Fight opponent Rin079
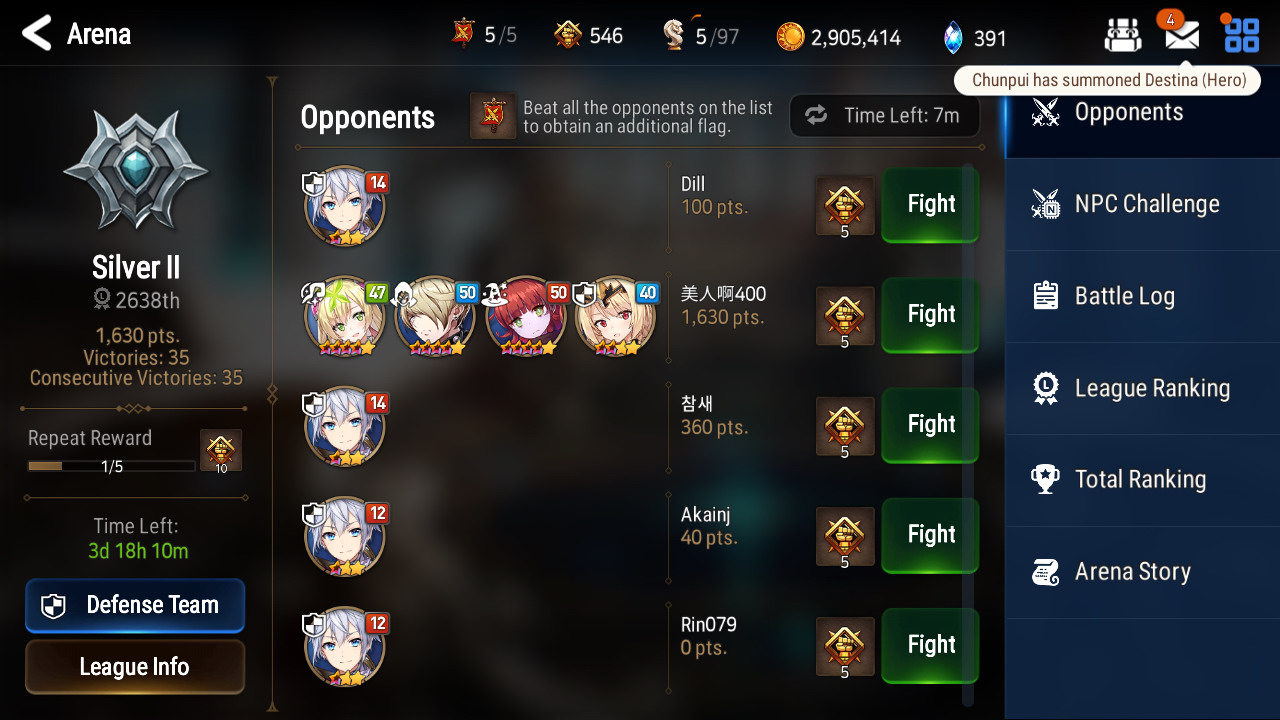This screenshot has height=720, width=1280. pos(930,645)
